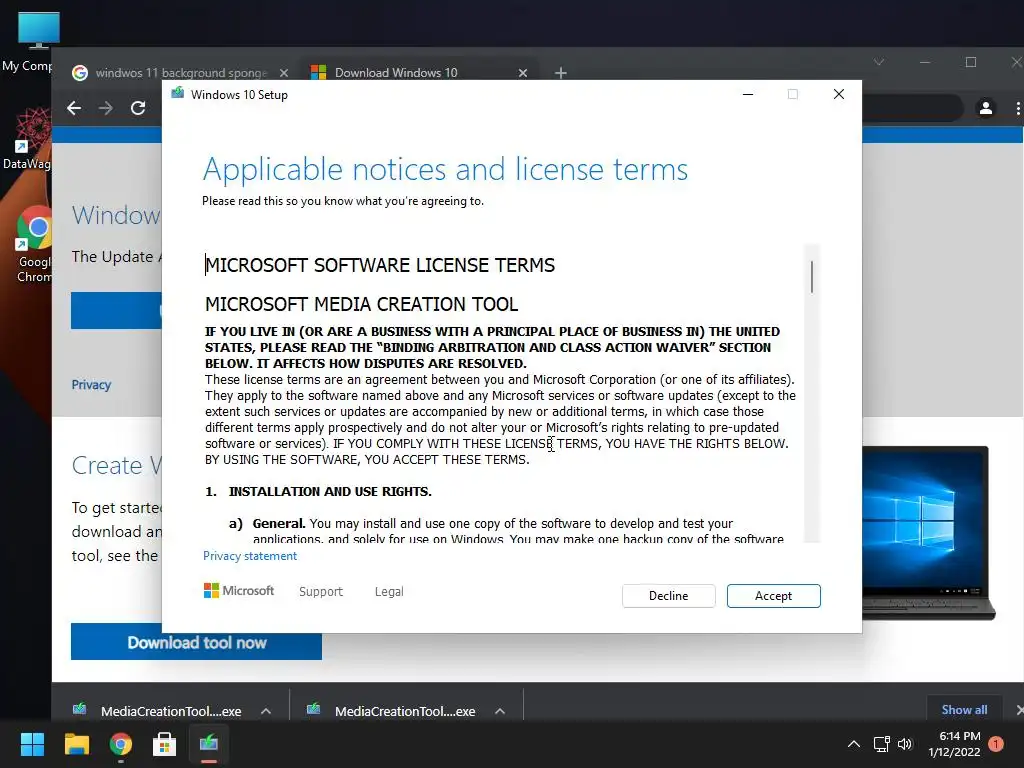
Task: Go forward in Chrome
Action: (x=106, y=108)
